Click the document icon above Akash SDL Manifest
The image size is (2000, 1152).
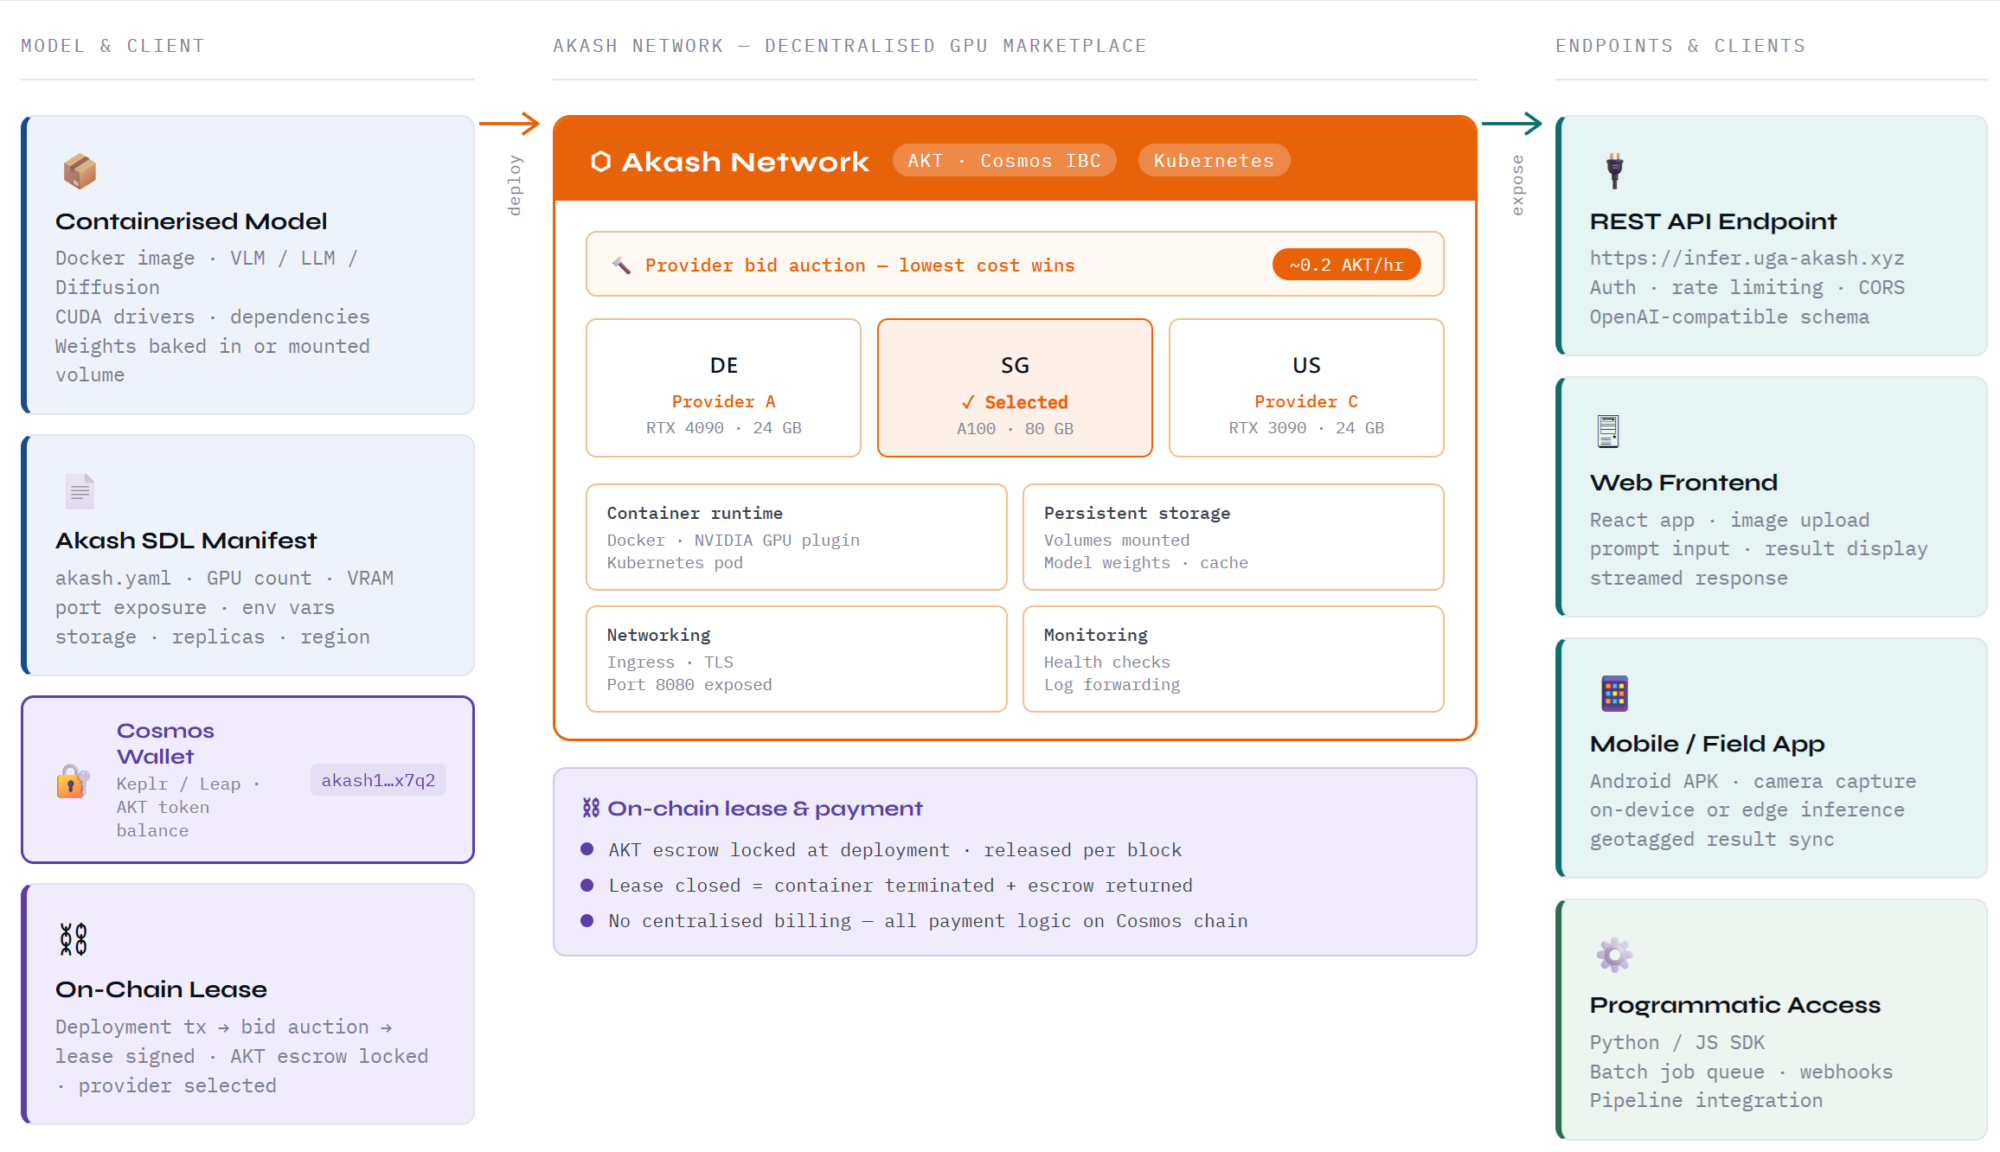79,491
